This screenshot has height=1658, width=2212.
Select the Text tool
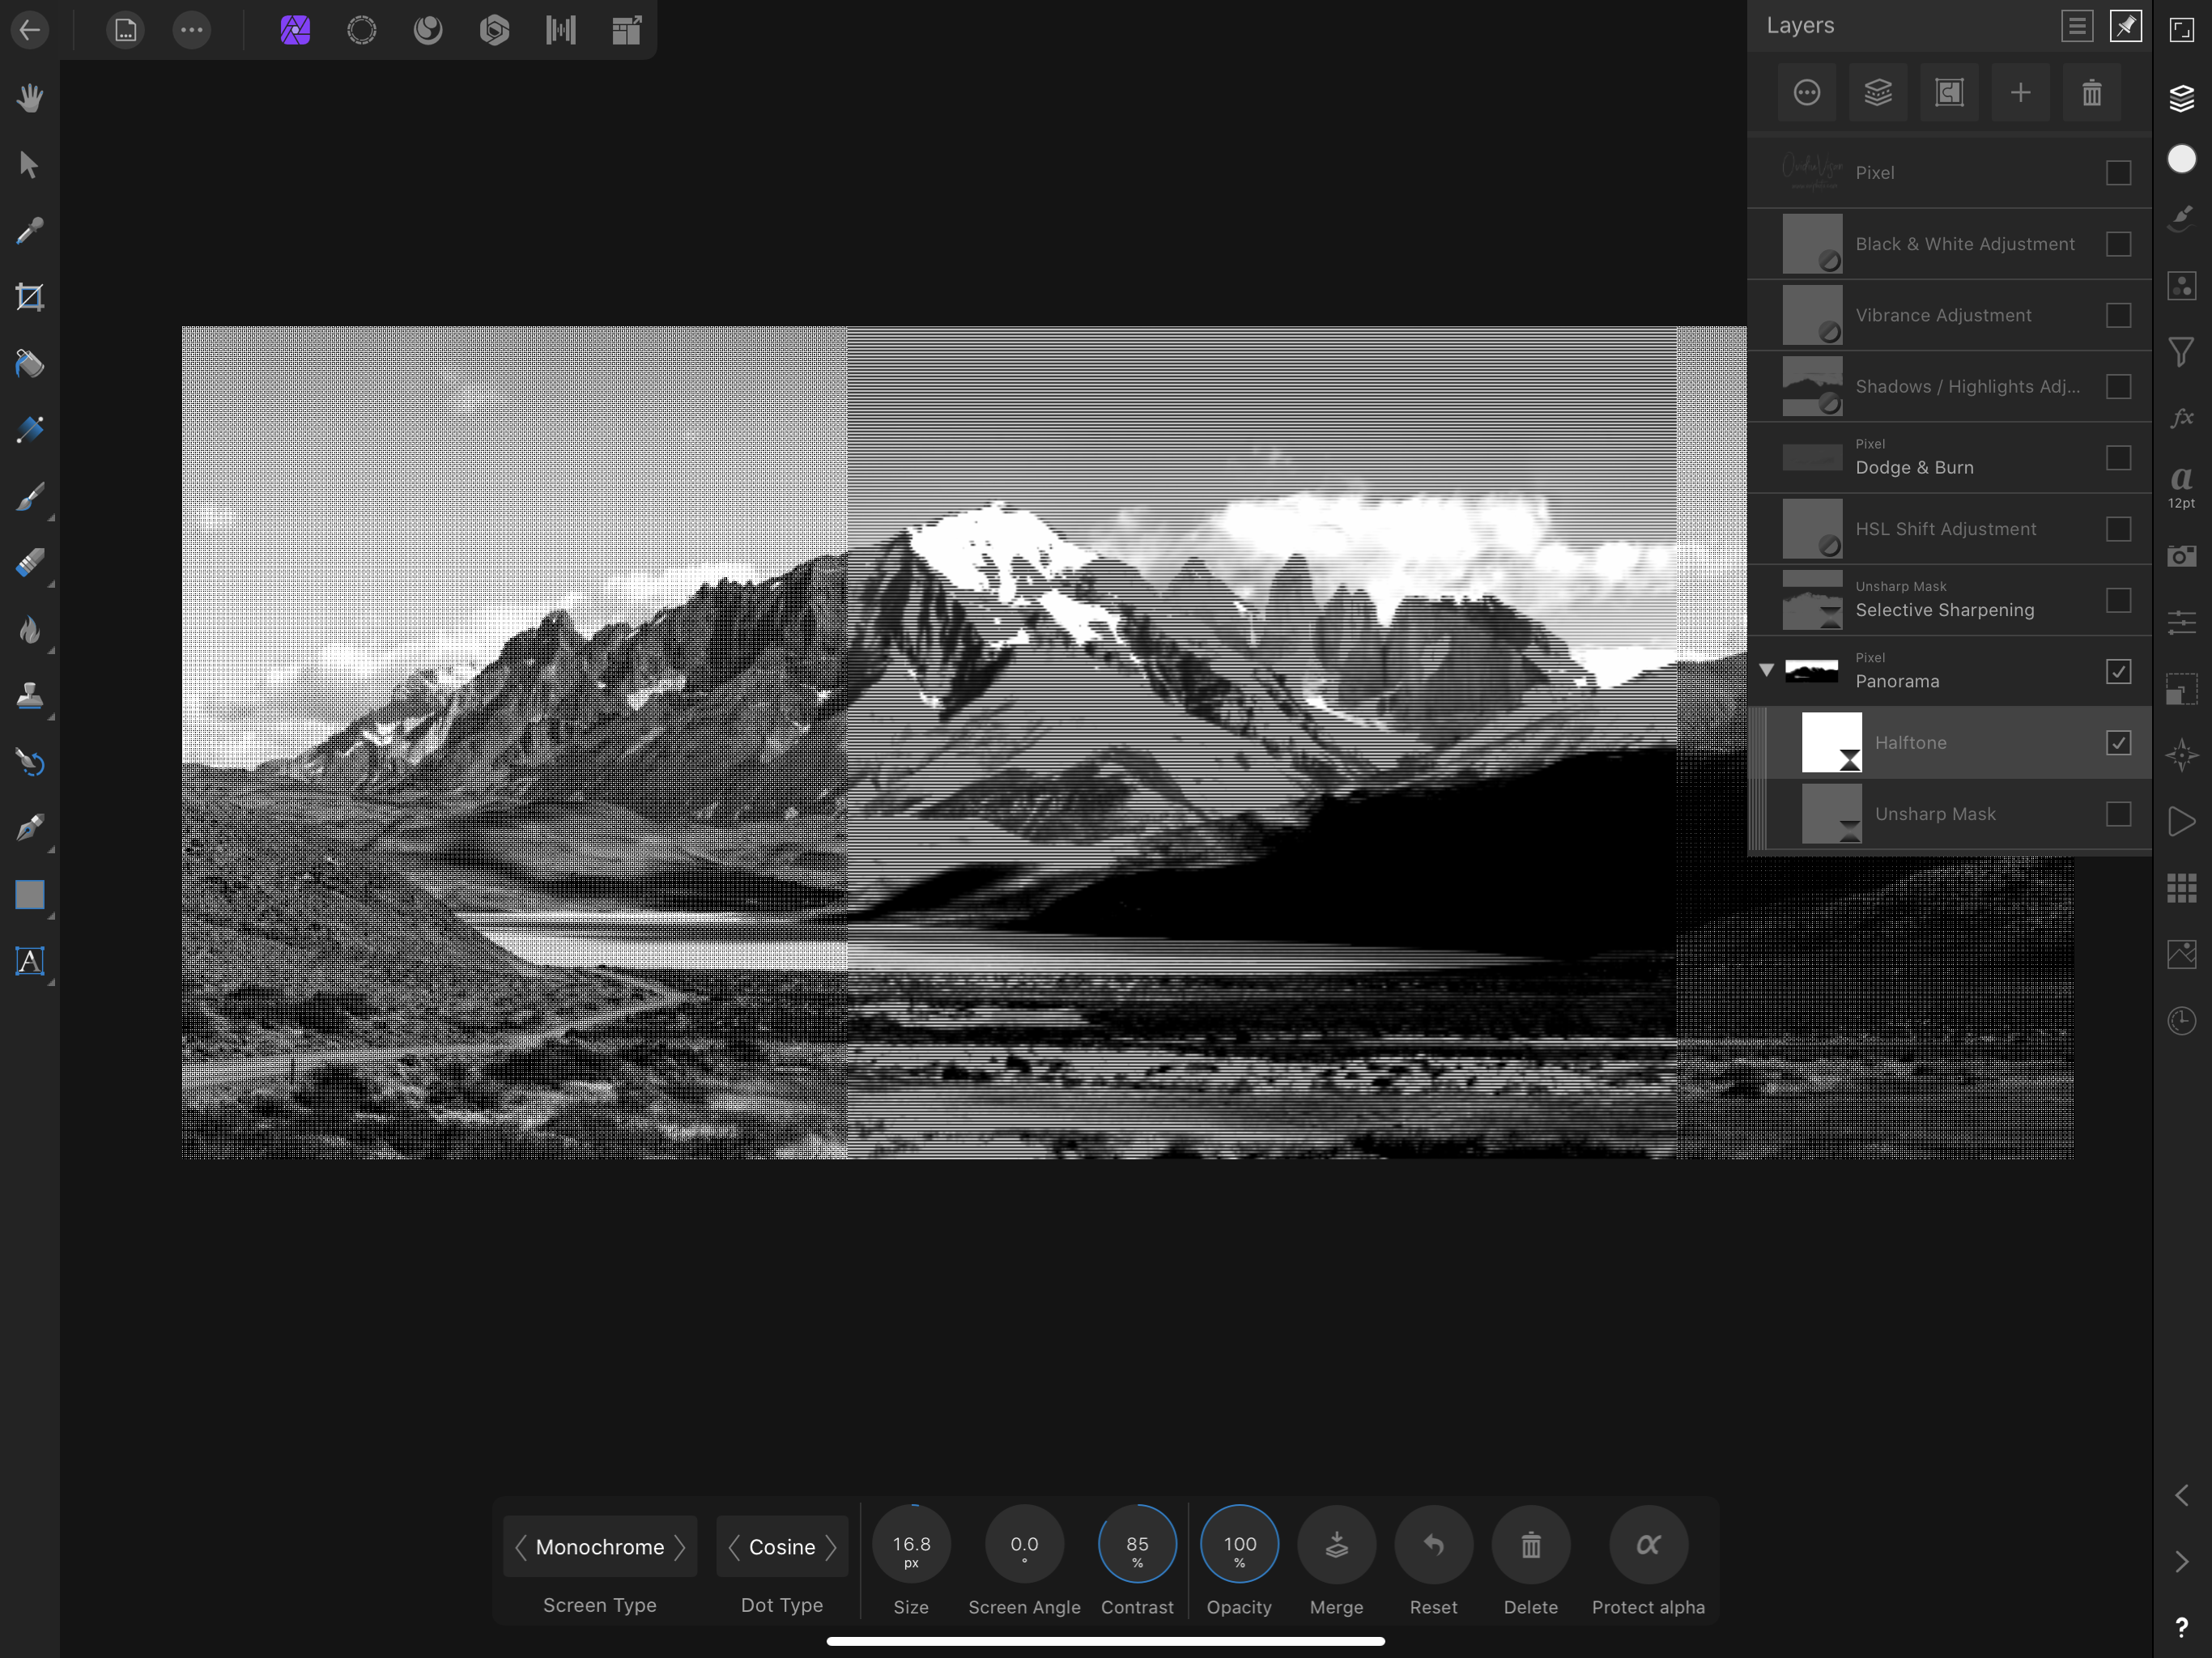30,961
